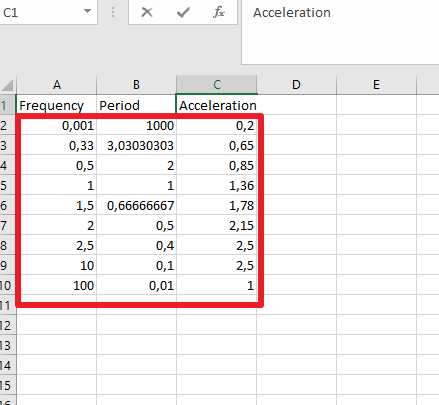This screenshot has height=405, width=439.
Task: Select the cell containing 0,4
Action: [136, 245]
